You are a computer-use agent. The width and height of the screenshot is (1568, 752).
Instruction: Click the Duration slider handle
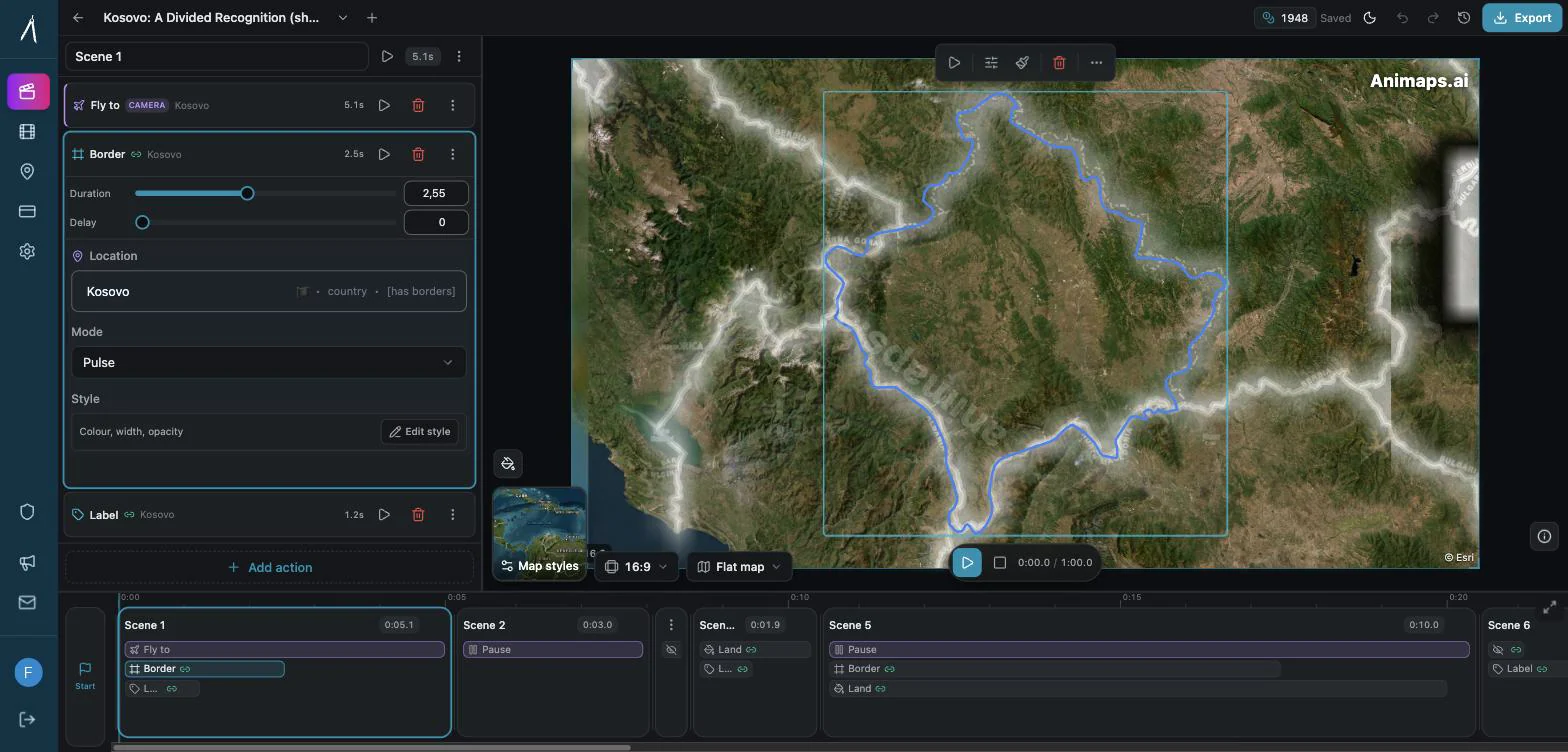247,193
